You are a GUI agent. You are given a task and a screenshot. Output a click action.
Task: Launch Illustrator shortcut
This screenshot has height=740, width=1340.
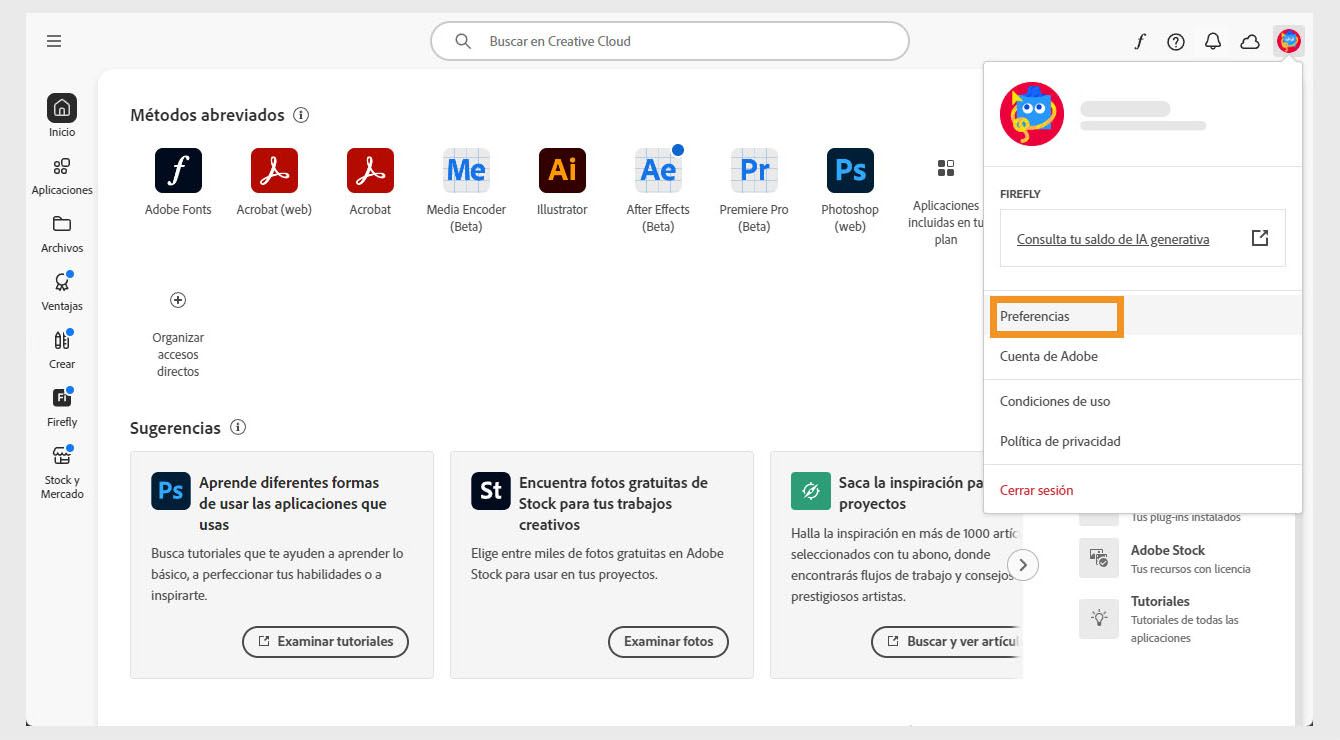(x=562, y=170)
